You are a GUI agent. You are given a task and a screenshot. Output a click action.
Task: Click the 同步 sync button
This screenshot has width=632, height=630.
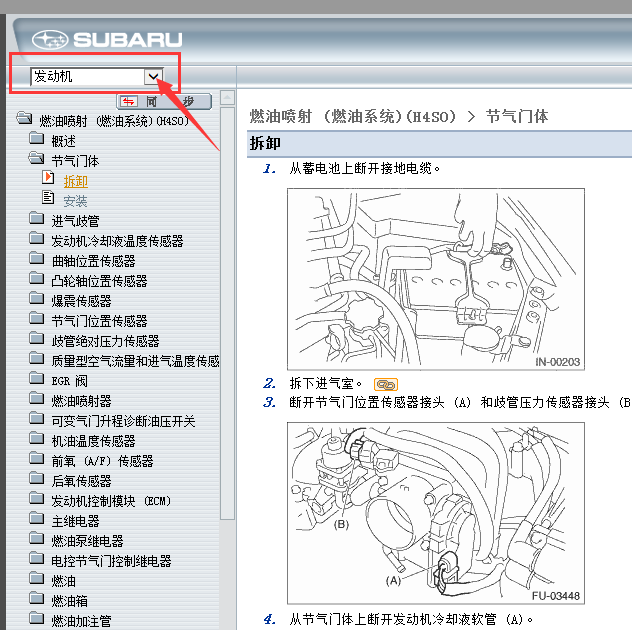164,101
